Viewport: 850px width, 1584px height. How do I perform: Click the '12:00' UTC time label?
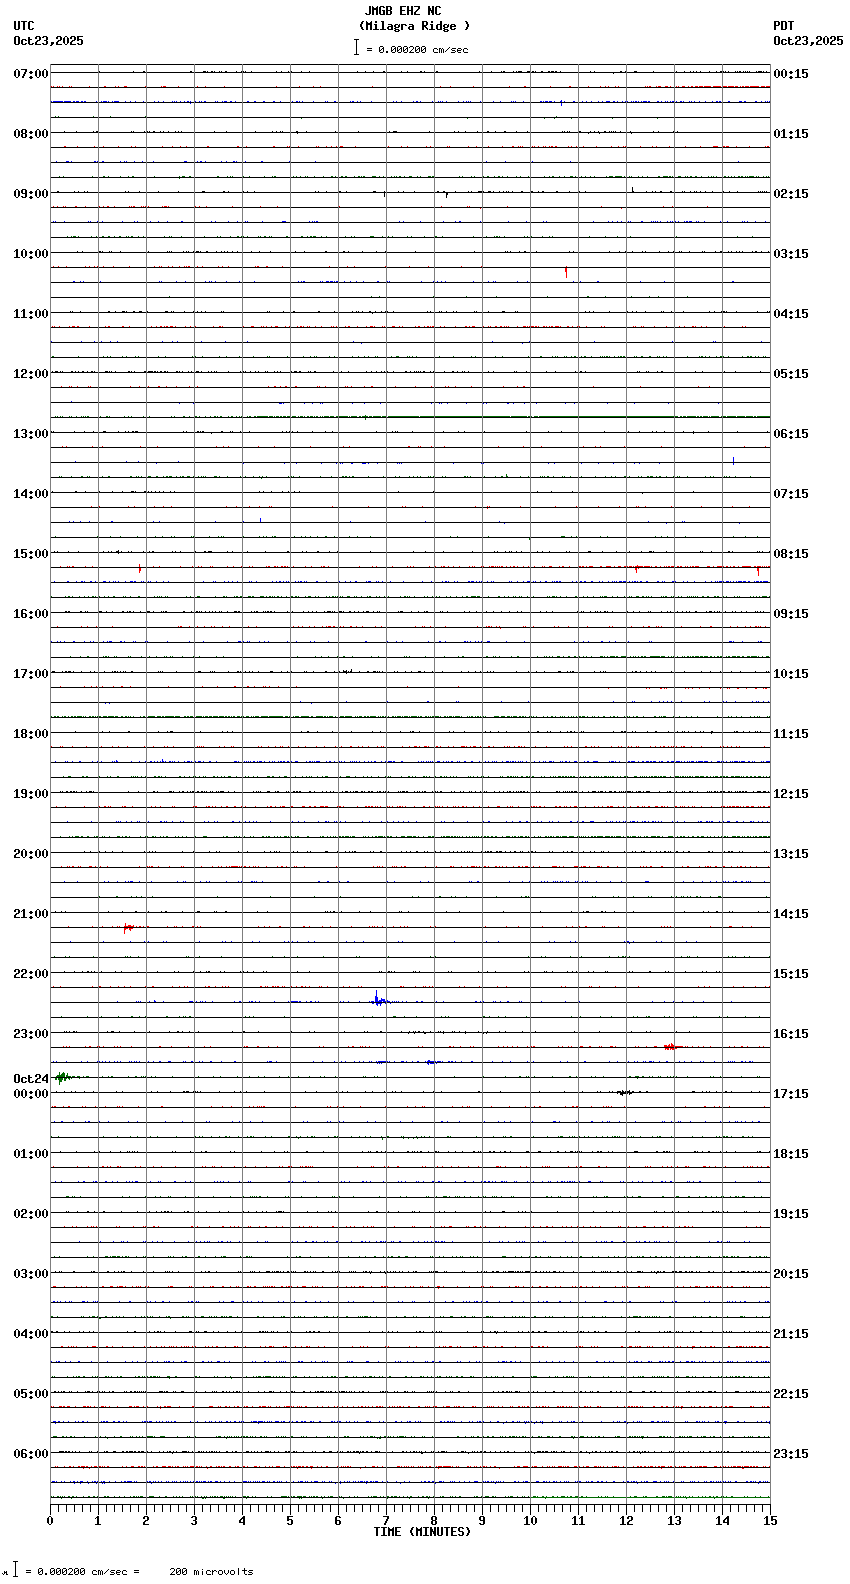click(x=31, y=374)
